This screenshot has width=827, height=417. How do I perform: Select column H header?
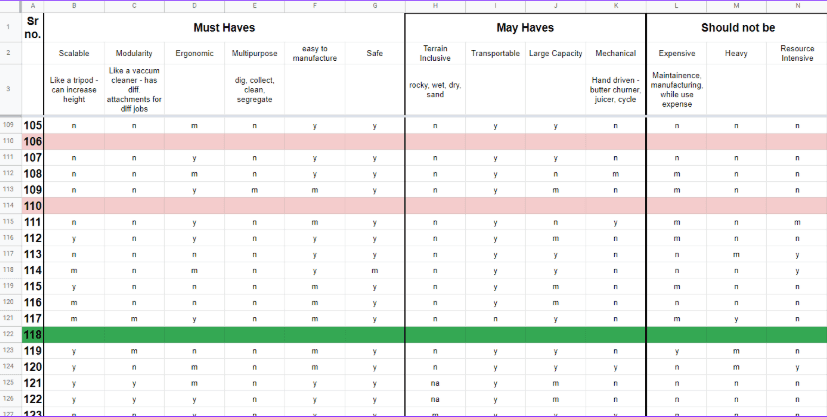coord(435,6)
